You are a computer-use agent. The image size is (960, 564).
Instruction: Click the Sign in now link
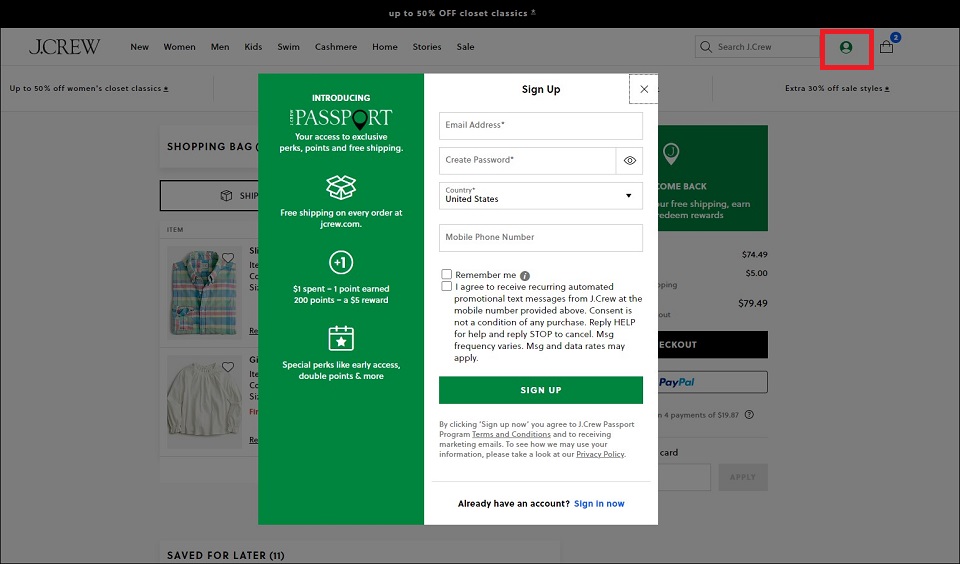[x=599, y=503]
